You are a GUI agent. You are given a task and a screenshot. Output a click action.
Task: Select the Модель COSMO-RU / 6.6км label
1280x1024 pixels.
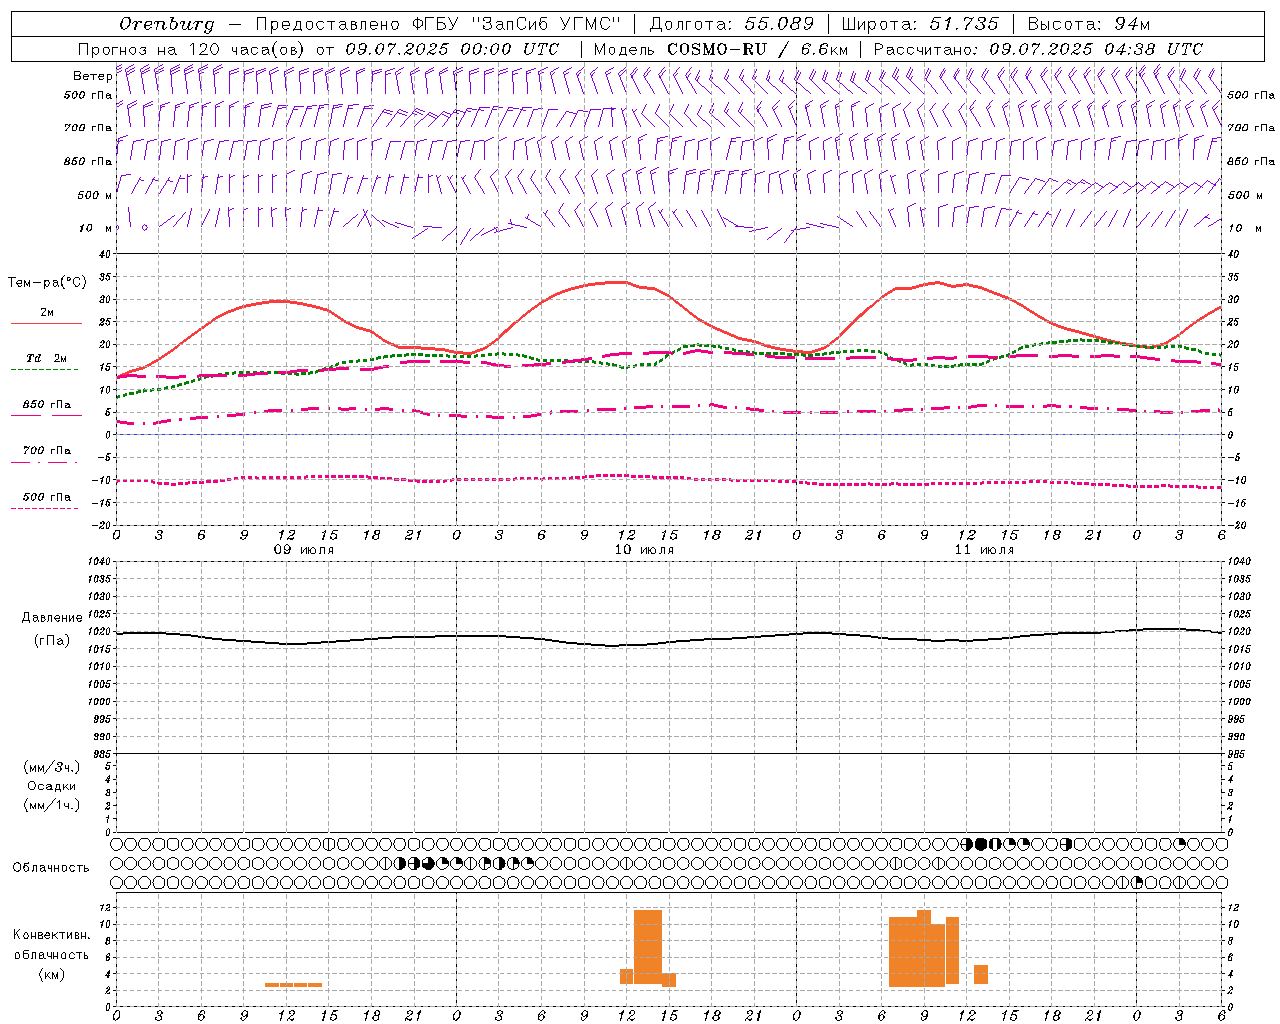click(721, 49)
